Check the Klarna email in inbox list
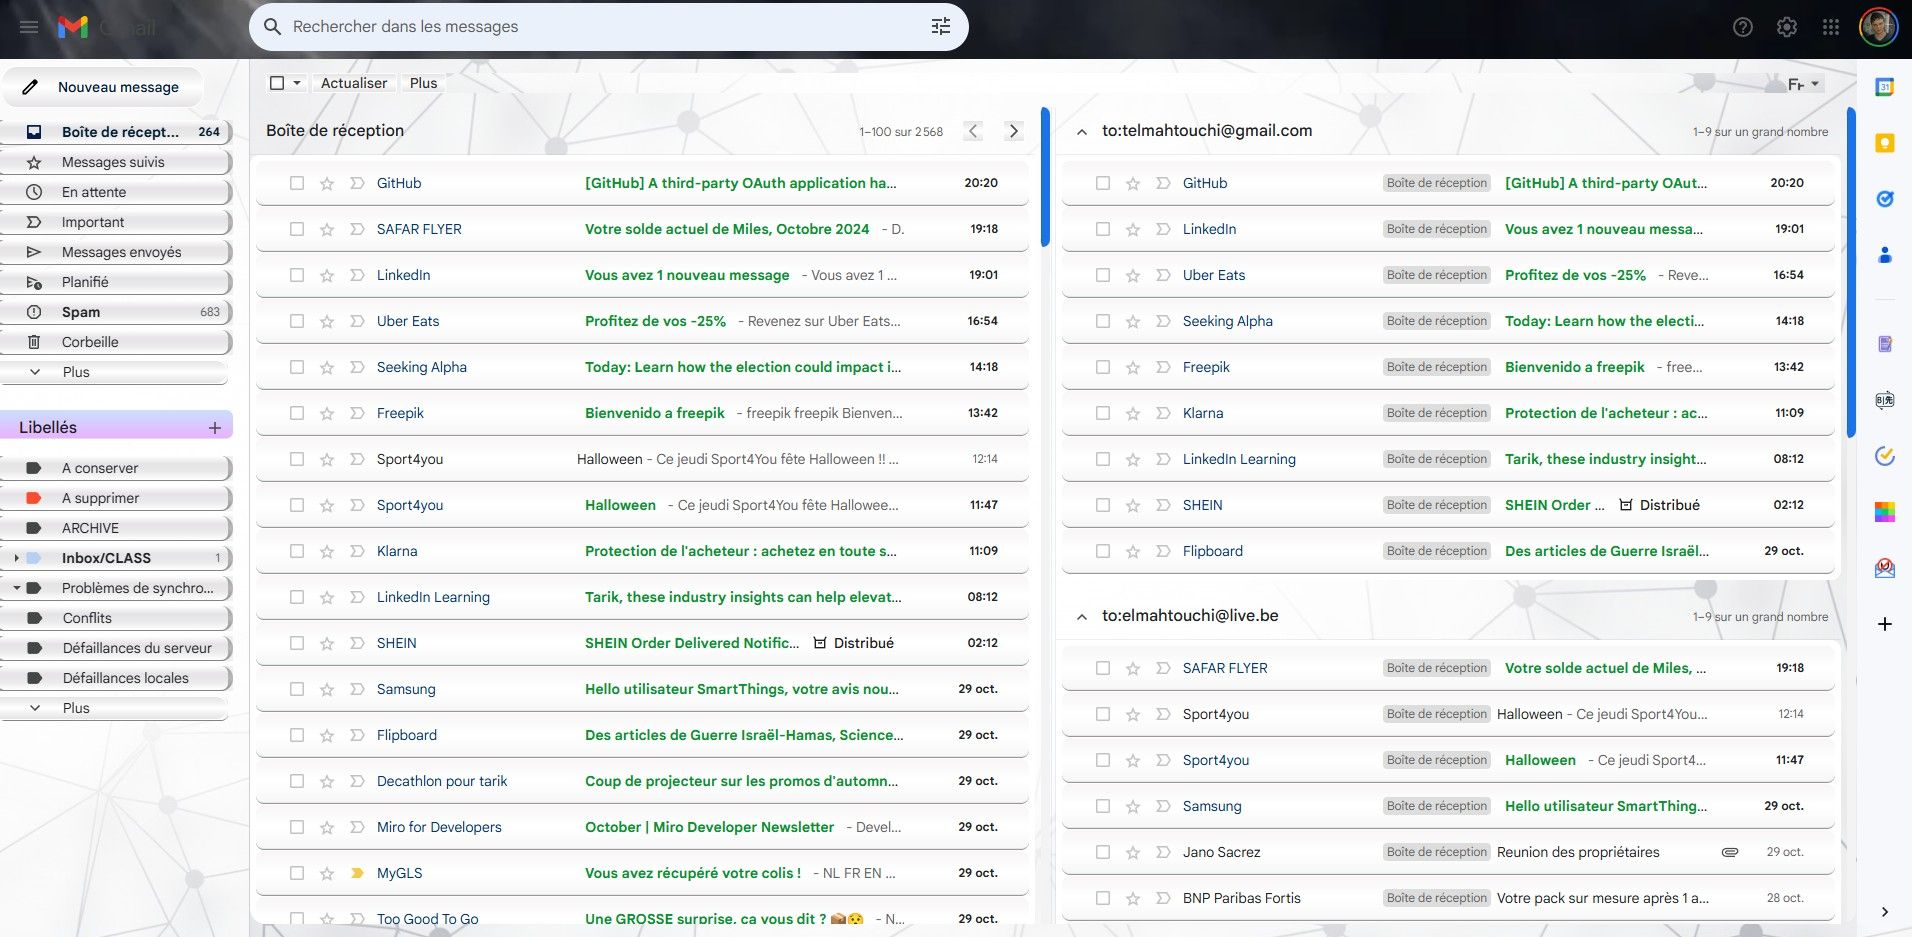1912x937 pixels. click(297, 551)
